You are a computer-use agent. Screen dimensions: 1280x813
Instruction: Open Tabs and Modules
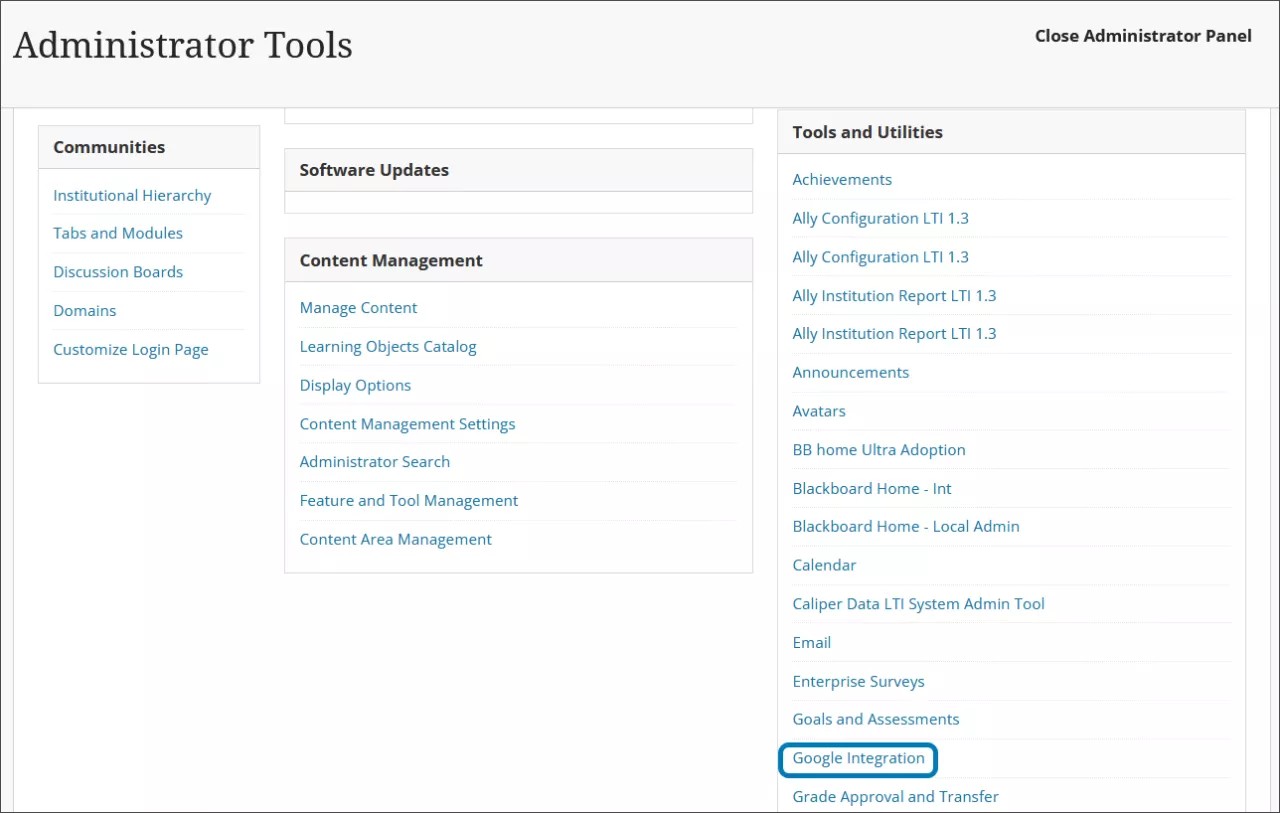[117, 233]
